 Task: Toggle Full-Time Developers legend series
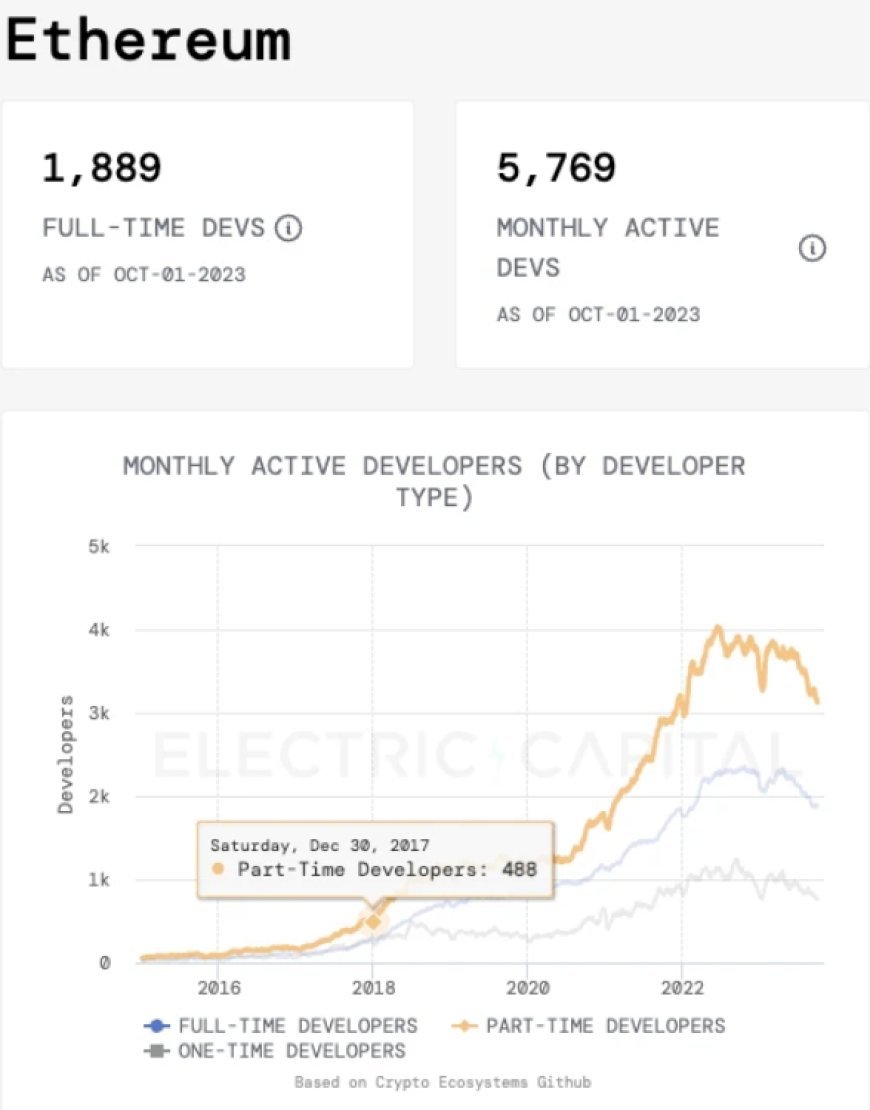point(280,1025)
